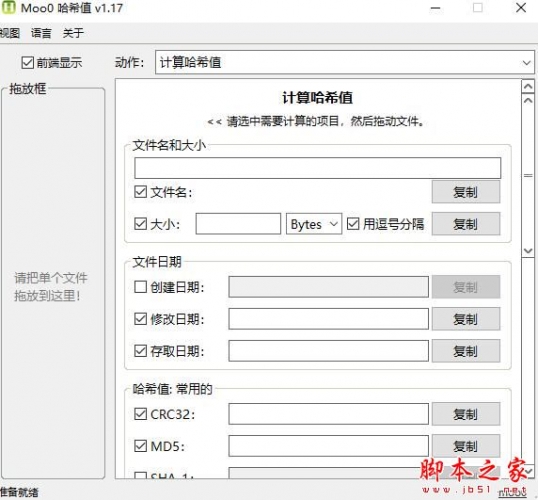This screenshot has height=500, width=538.
Task: Minimize the Moo0 window
Action: (x=435, y=8)
